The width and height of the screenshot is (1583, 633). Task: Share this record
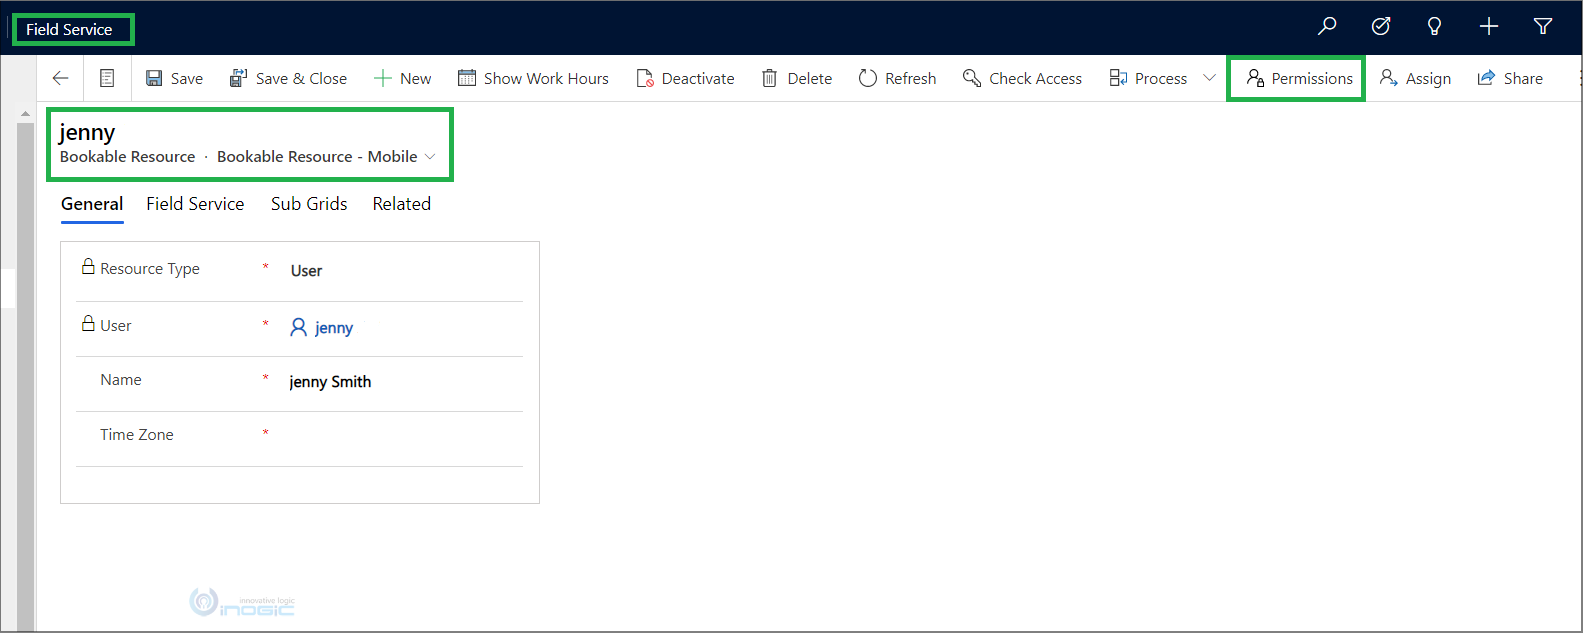point(1510,78)
